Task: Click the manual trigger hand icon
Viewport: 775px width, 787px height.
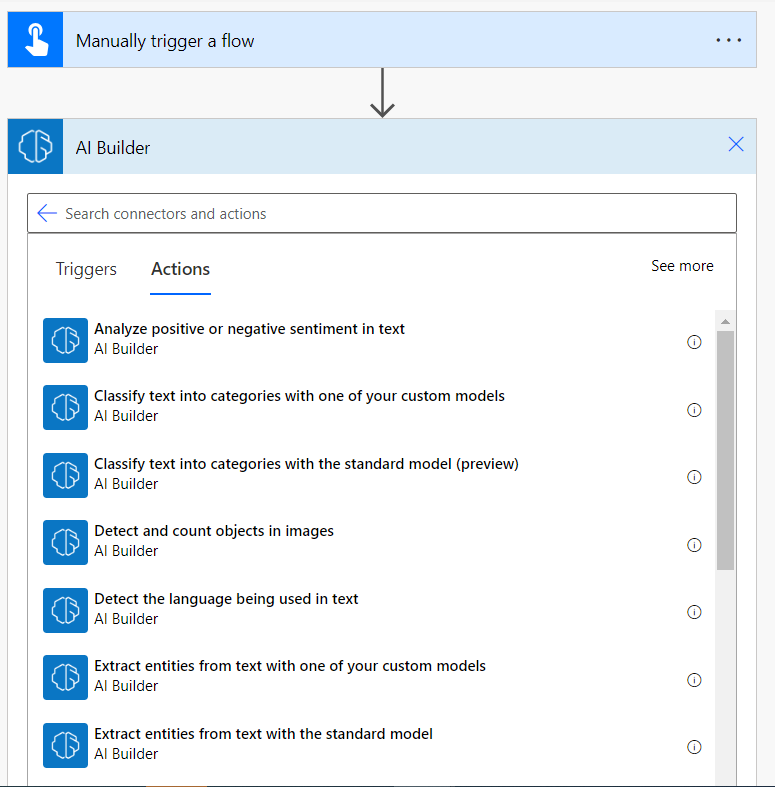Action: coord(36,40)
